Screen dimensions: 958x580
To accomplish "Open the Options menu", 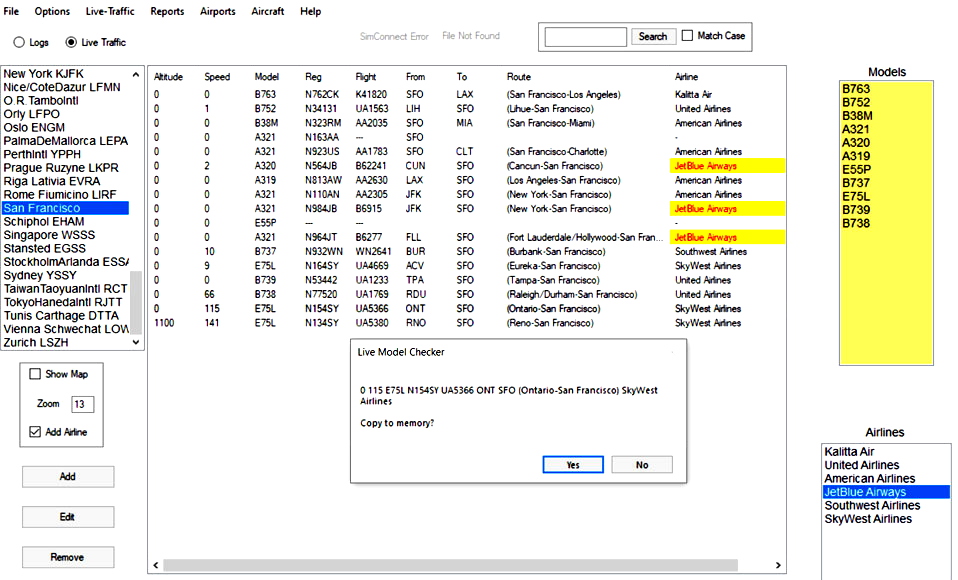I will [x=51, y=11].
